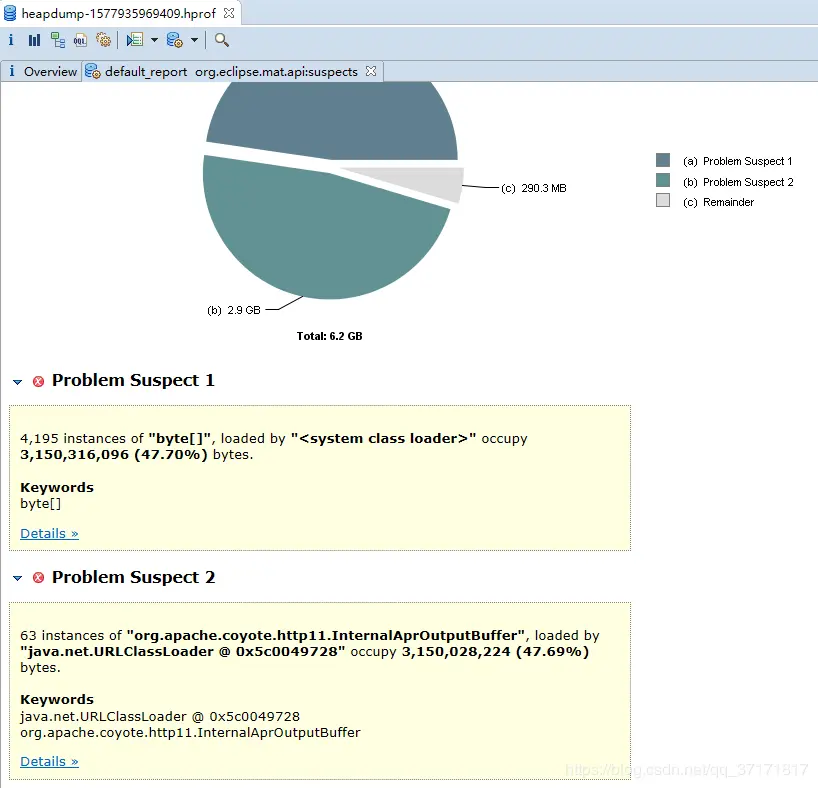Open Details link under Problem Suspect 2

49,761
